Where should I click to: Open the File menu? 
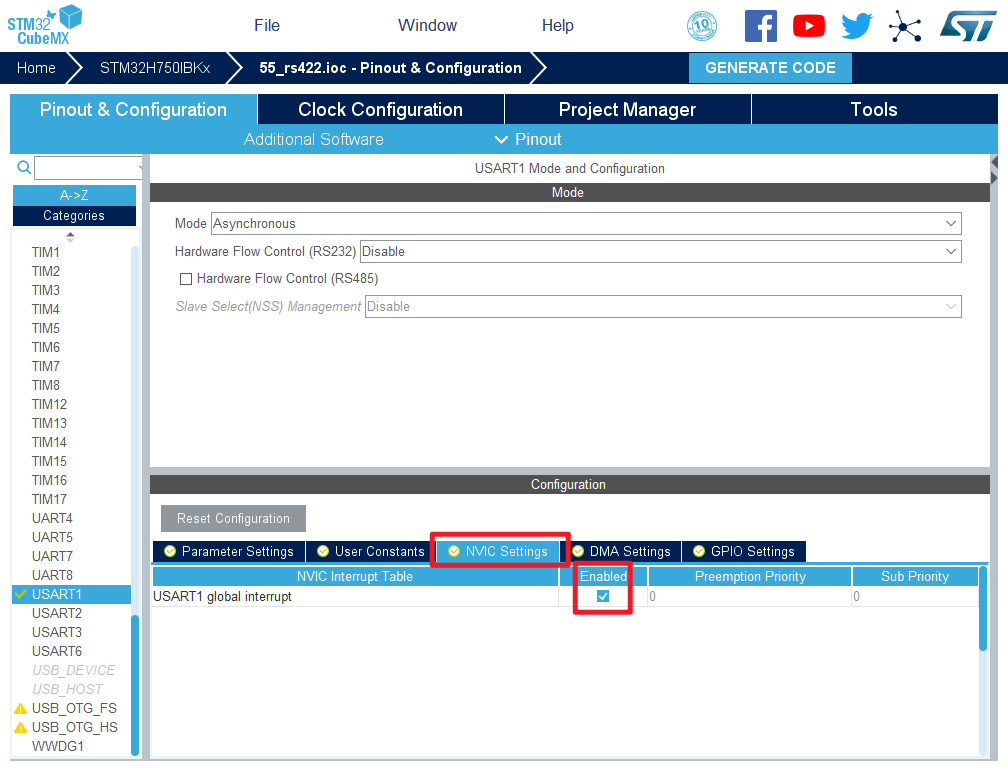coord(267,26)
